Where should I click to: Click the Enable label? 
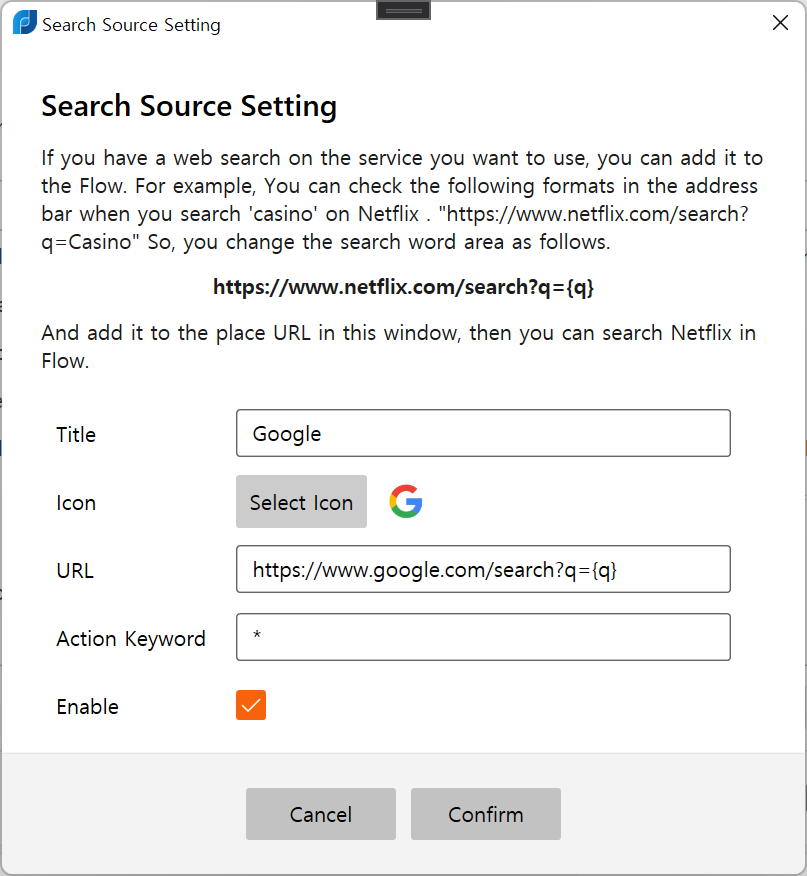pos(88,707)
